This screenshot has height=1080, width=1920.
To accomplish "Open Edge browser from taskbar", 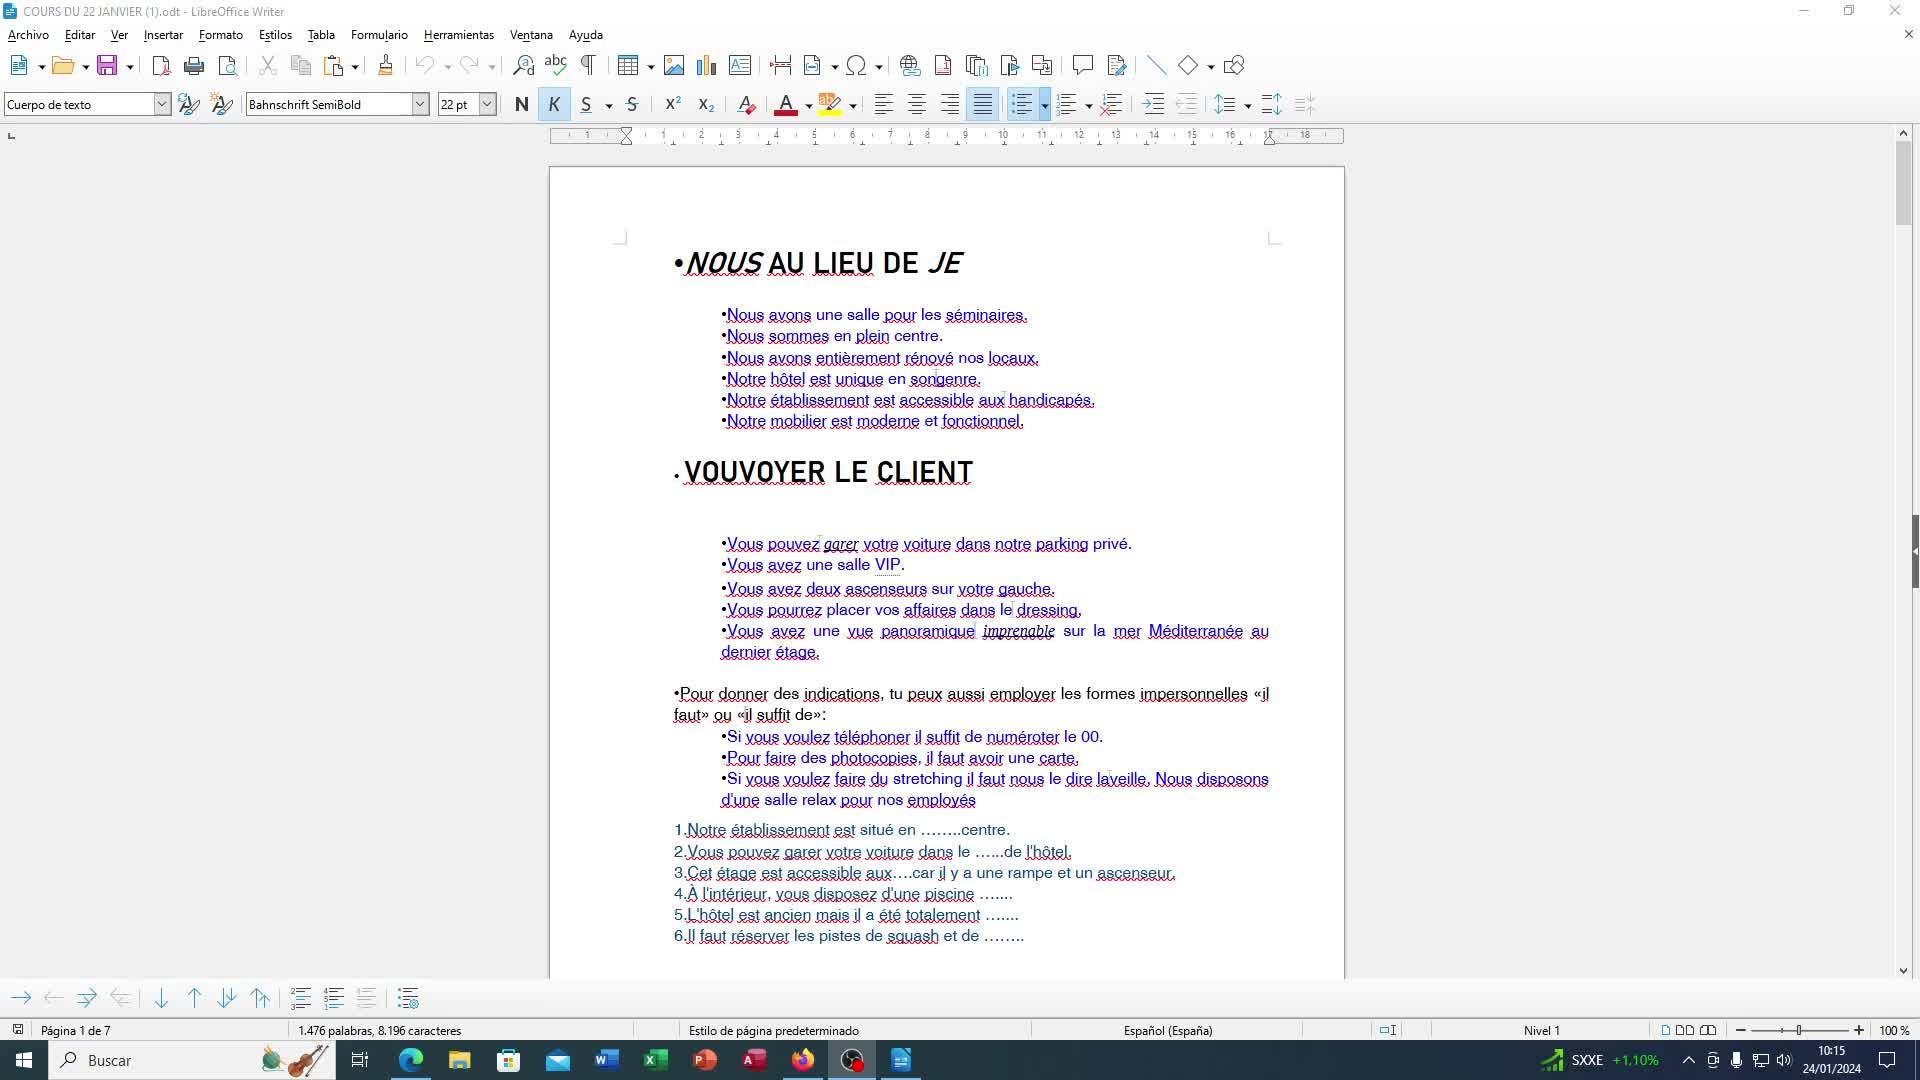I will [411, 1060].
